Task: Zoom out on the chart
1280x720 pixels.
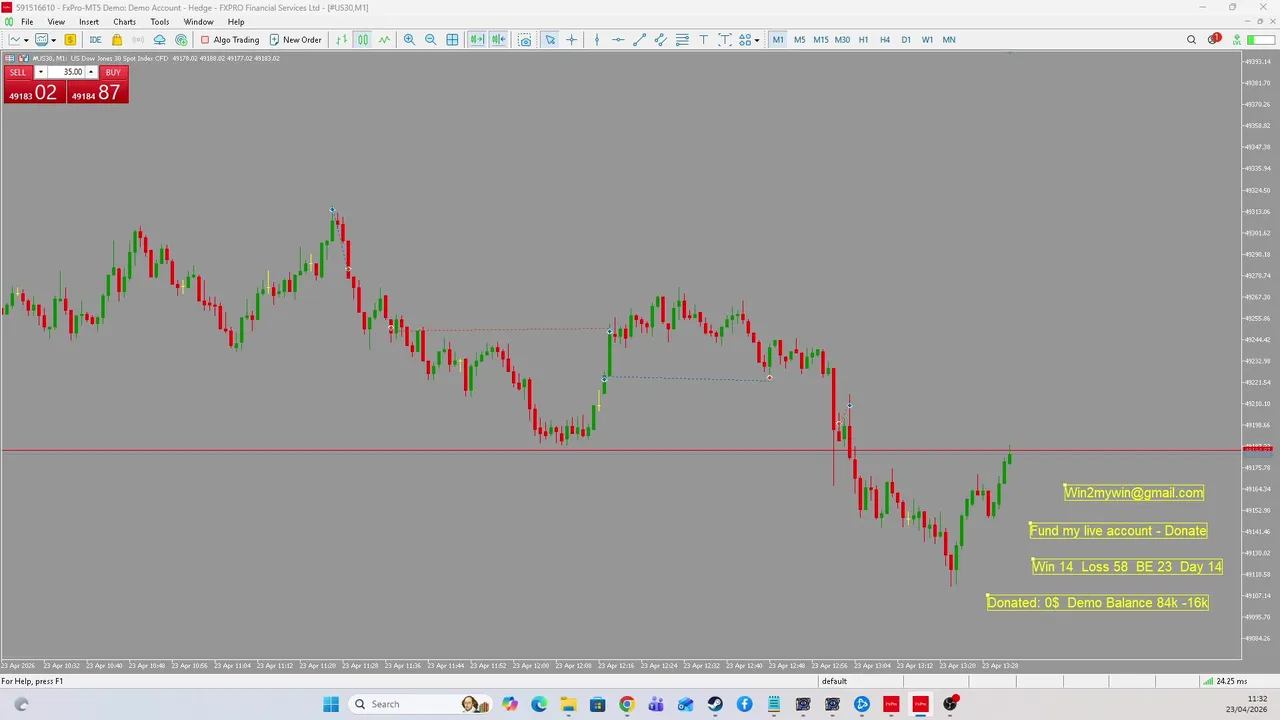Action: pos(431,40)
